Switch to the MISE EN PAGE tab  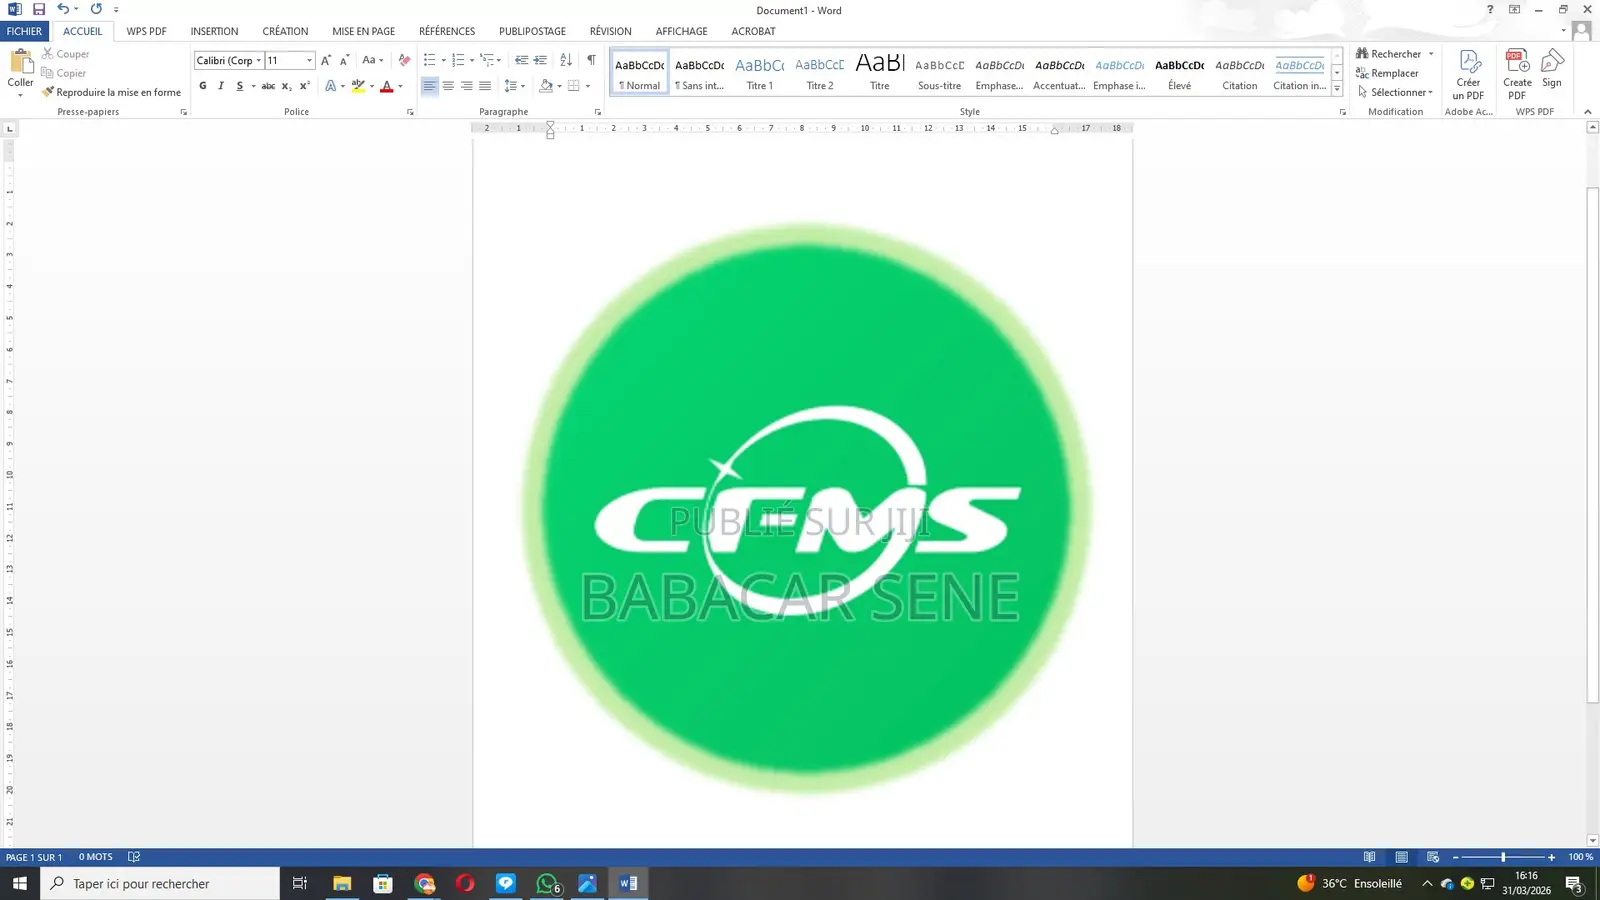coord(363,31)
